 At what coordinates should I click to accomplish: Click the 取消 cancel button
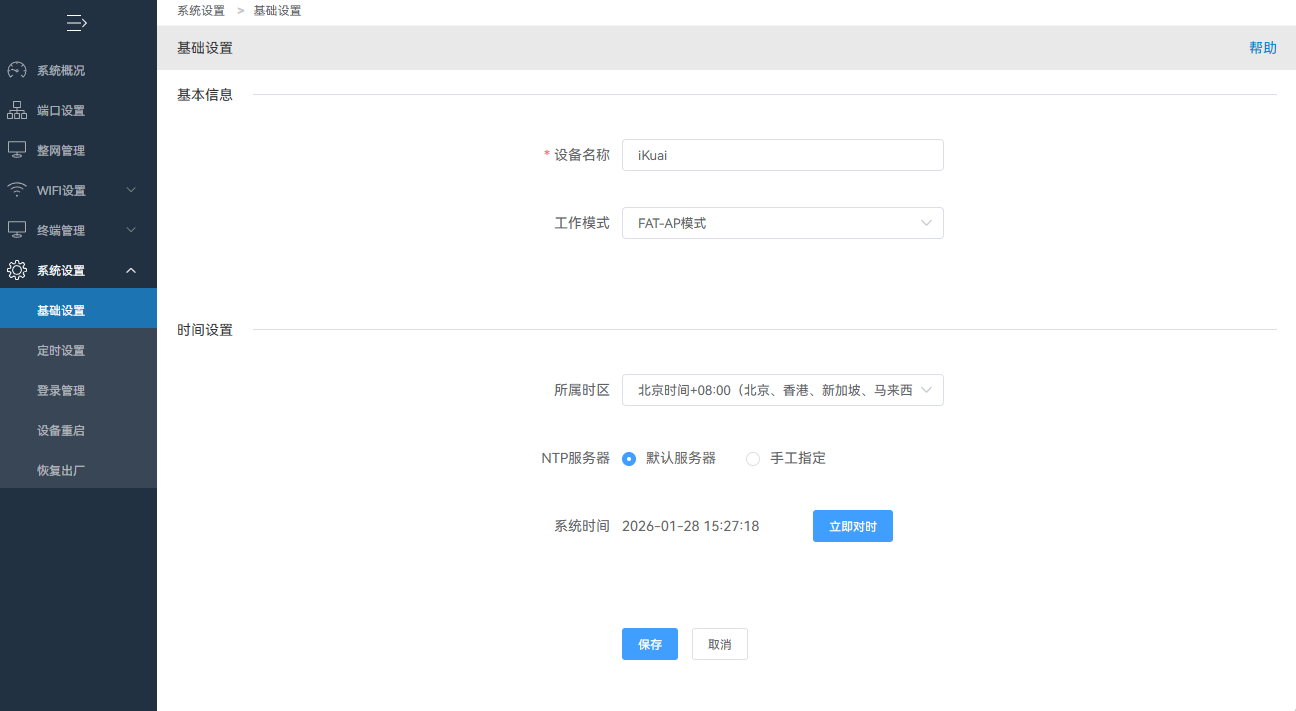(x=720, y=644)
